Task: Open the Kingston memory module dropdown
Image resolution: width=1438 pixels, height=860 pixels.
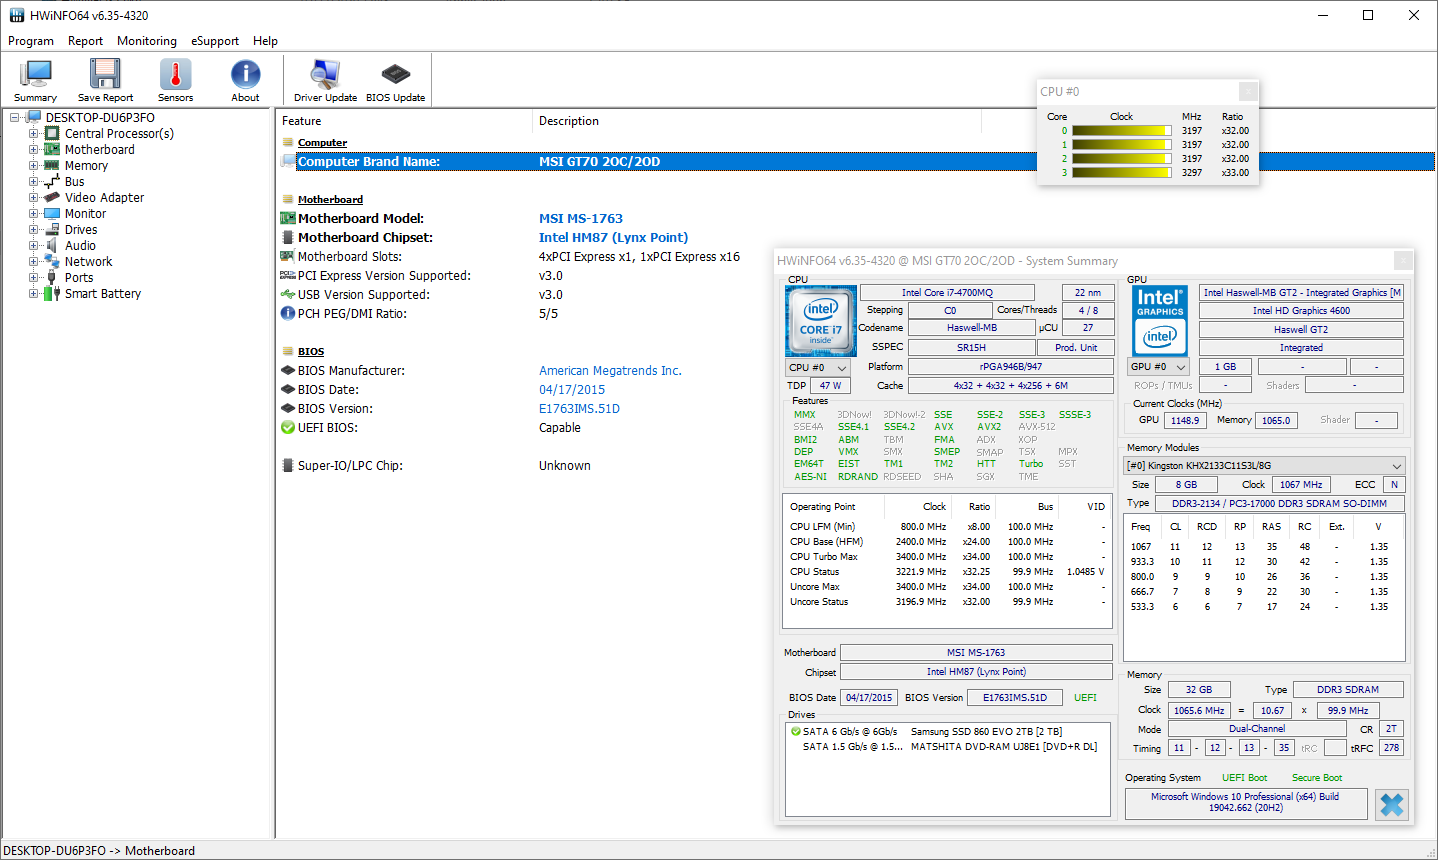Action: click(x=1264, y=466)
